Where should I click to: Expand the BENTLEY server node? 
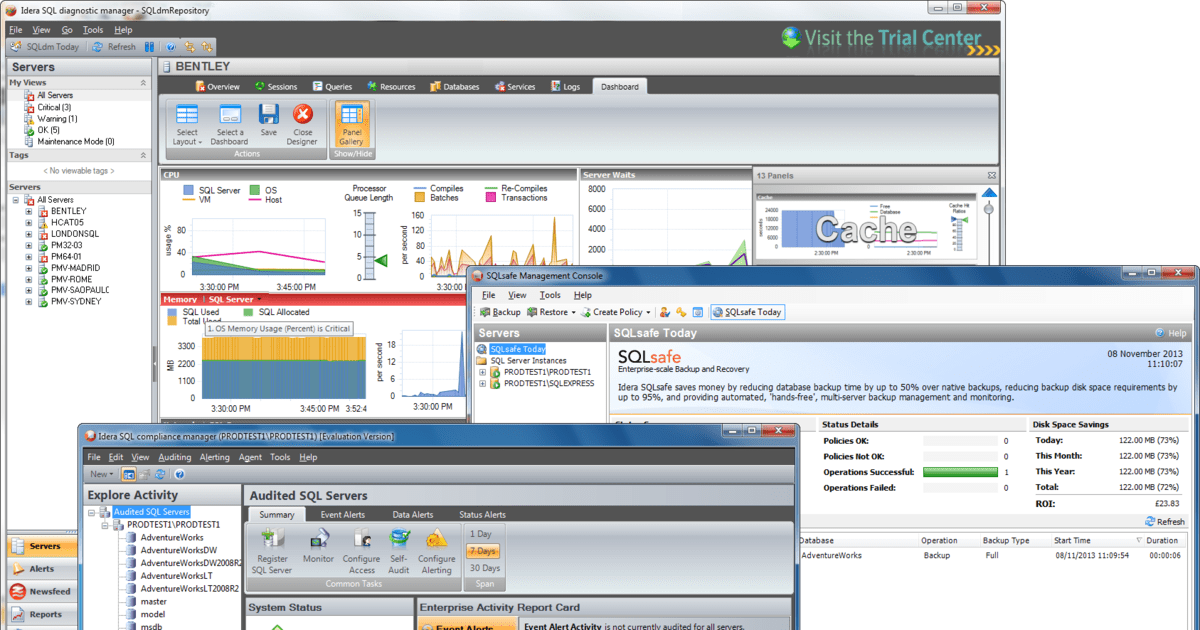30,211
